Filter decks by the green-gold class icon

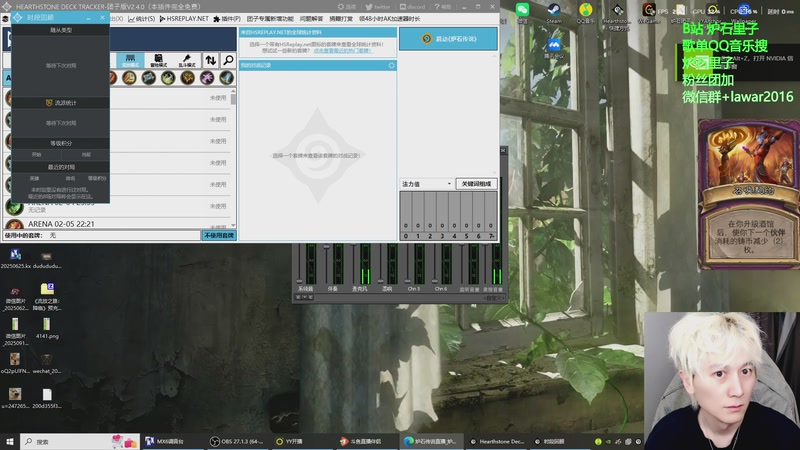(168, 78)
